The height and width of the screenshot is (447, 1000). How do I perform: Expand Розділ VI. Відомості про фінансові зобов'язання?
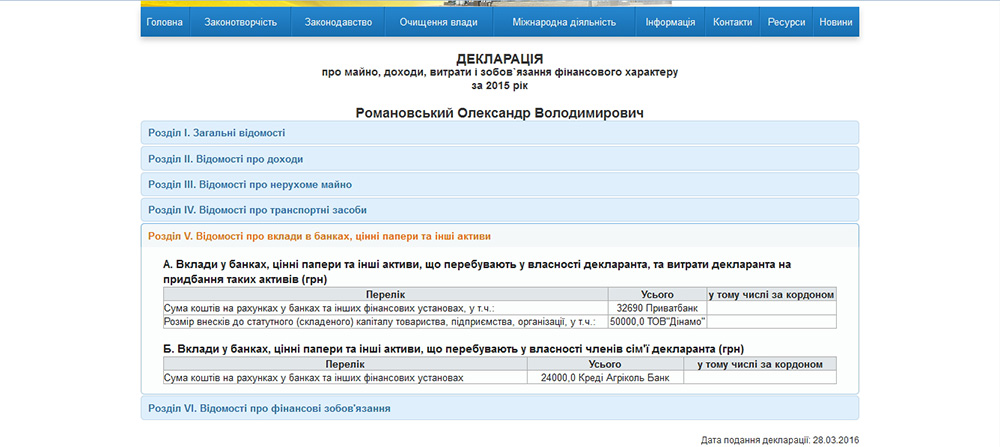[269, 408]
